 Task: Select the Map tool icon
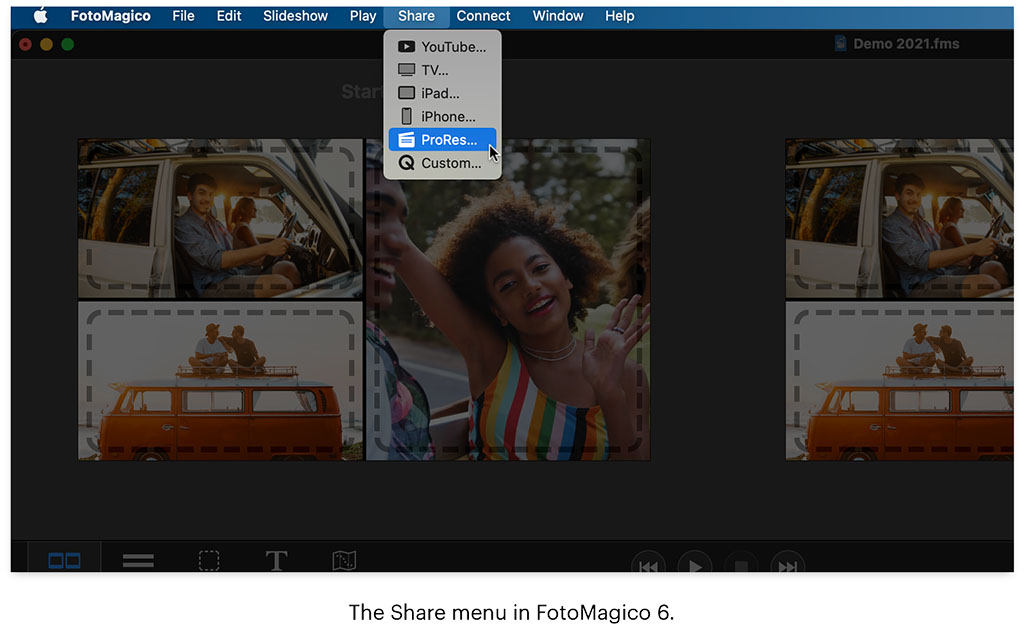[x=344, y=561]
